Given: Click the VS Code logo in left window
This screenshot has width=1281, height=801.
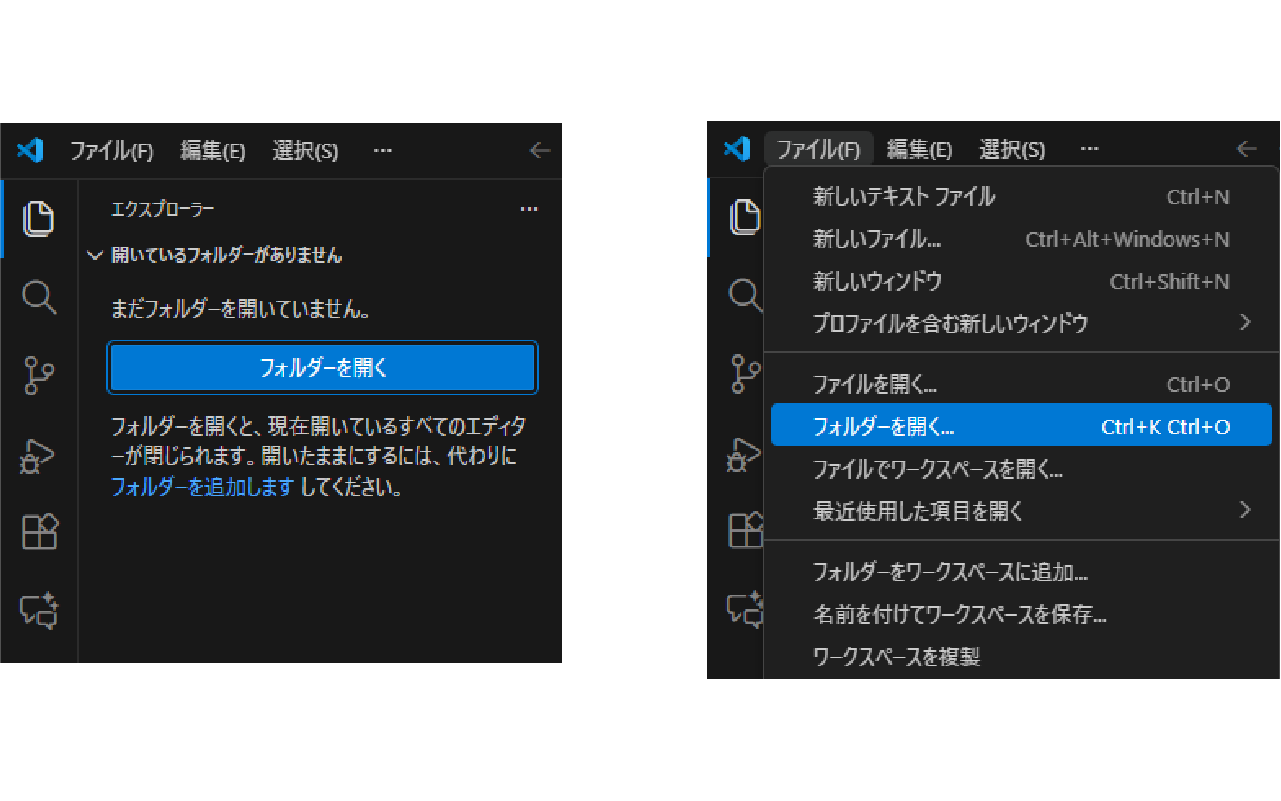Looking at the screenshot, I should pos(30,151).
